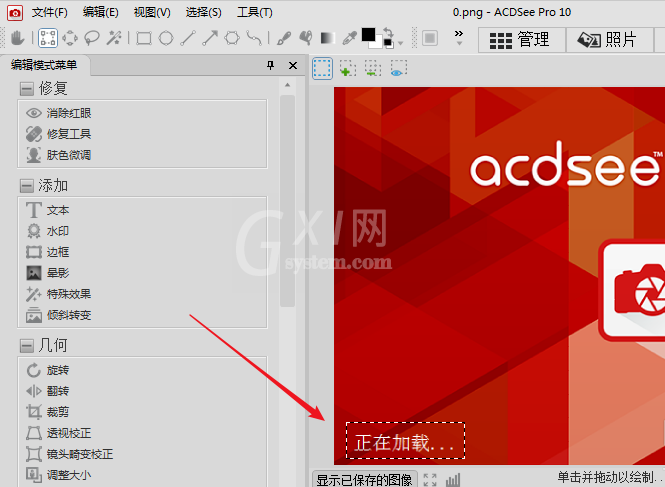The width and height of the screenshot is (665, 487).
Task: Switch to Photos mode (照片)
Action: (609, 40)
